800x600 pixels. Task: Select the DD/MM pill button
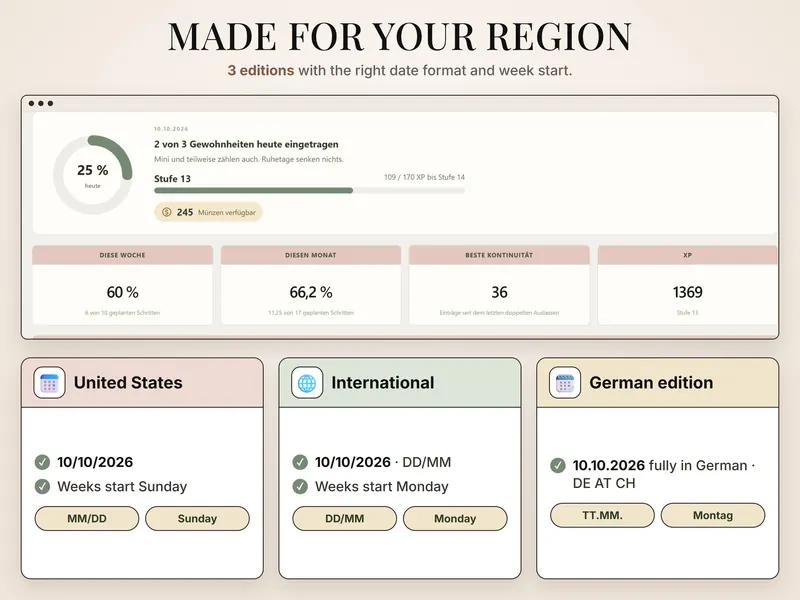pos(344,518)
